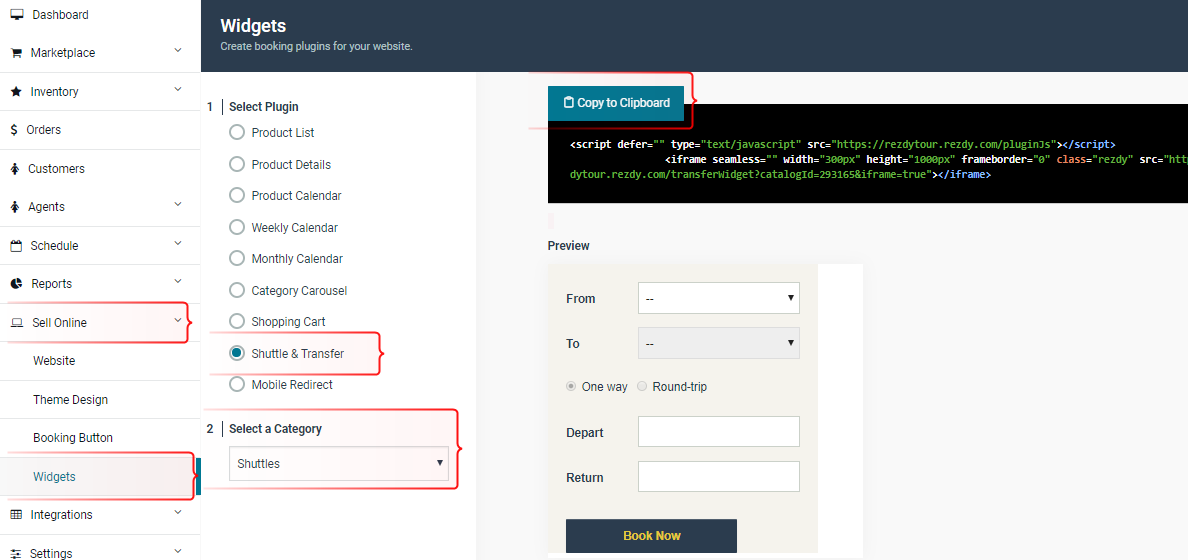
Task: Click the Marketplace cart icon
Action: [x=16, y=53]
